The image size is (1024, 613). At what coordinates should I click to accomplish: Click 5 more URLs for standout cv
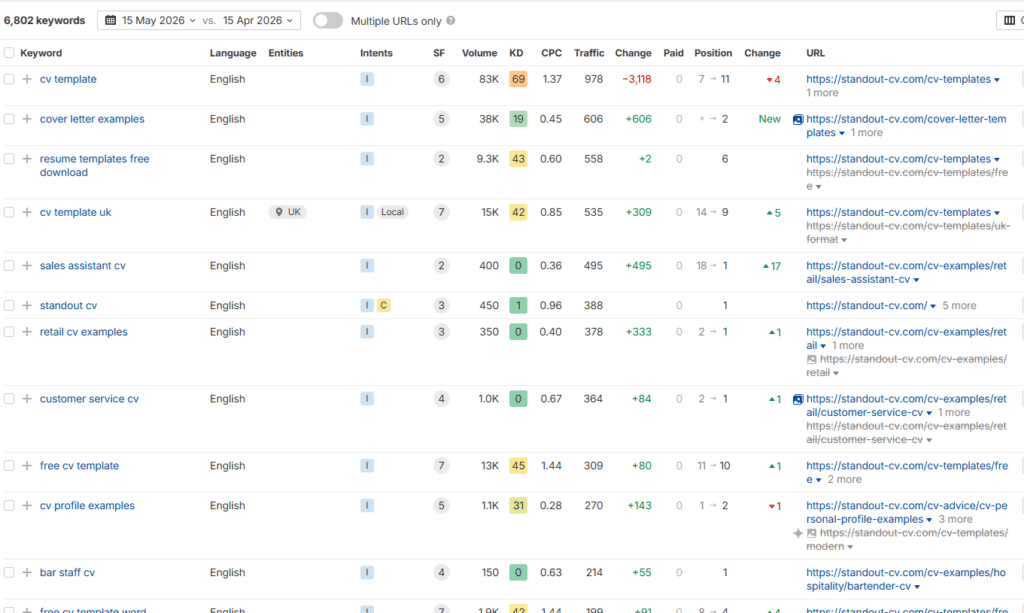pyautogui.click(x=959, y=306)
